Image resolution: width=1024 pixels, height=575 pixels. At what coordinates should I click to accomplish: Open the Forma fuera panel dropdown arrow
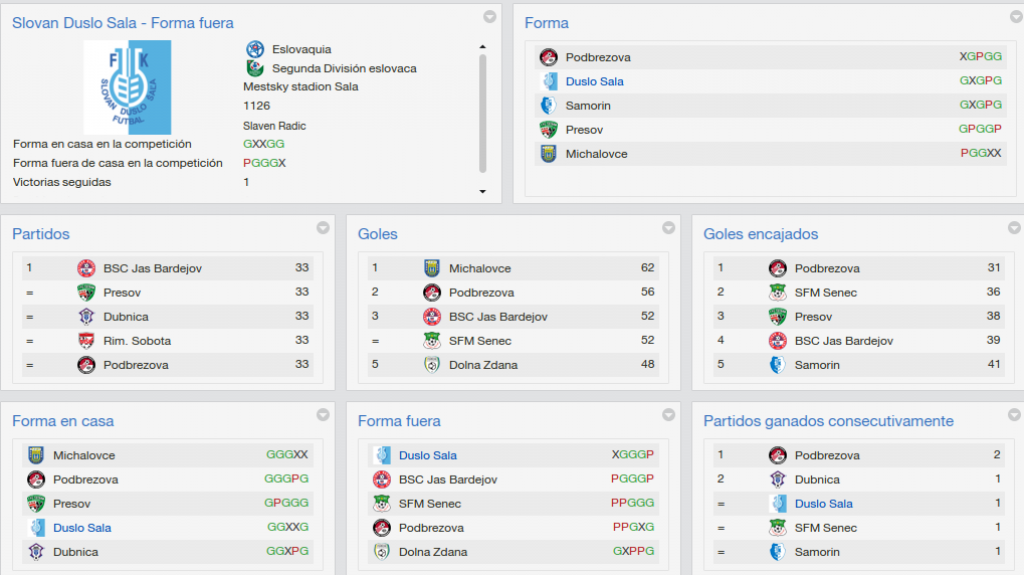pyautogui.click(x=668, y=414)
